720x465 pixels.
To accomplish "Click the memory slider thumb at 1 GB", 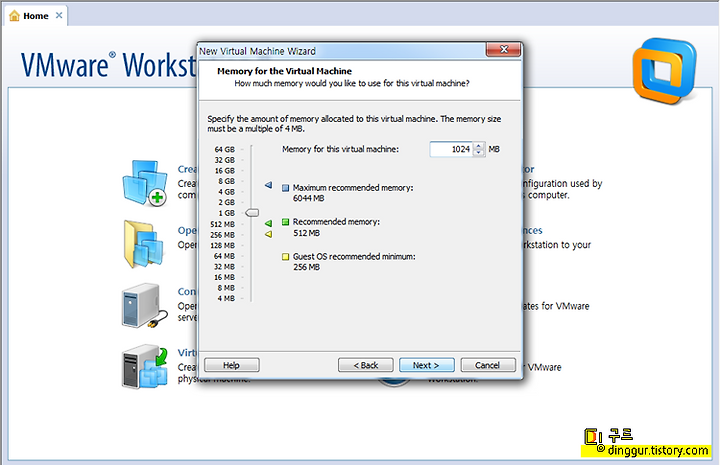I will click(252, 213).
